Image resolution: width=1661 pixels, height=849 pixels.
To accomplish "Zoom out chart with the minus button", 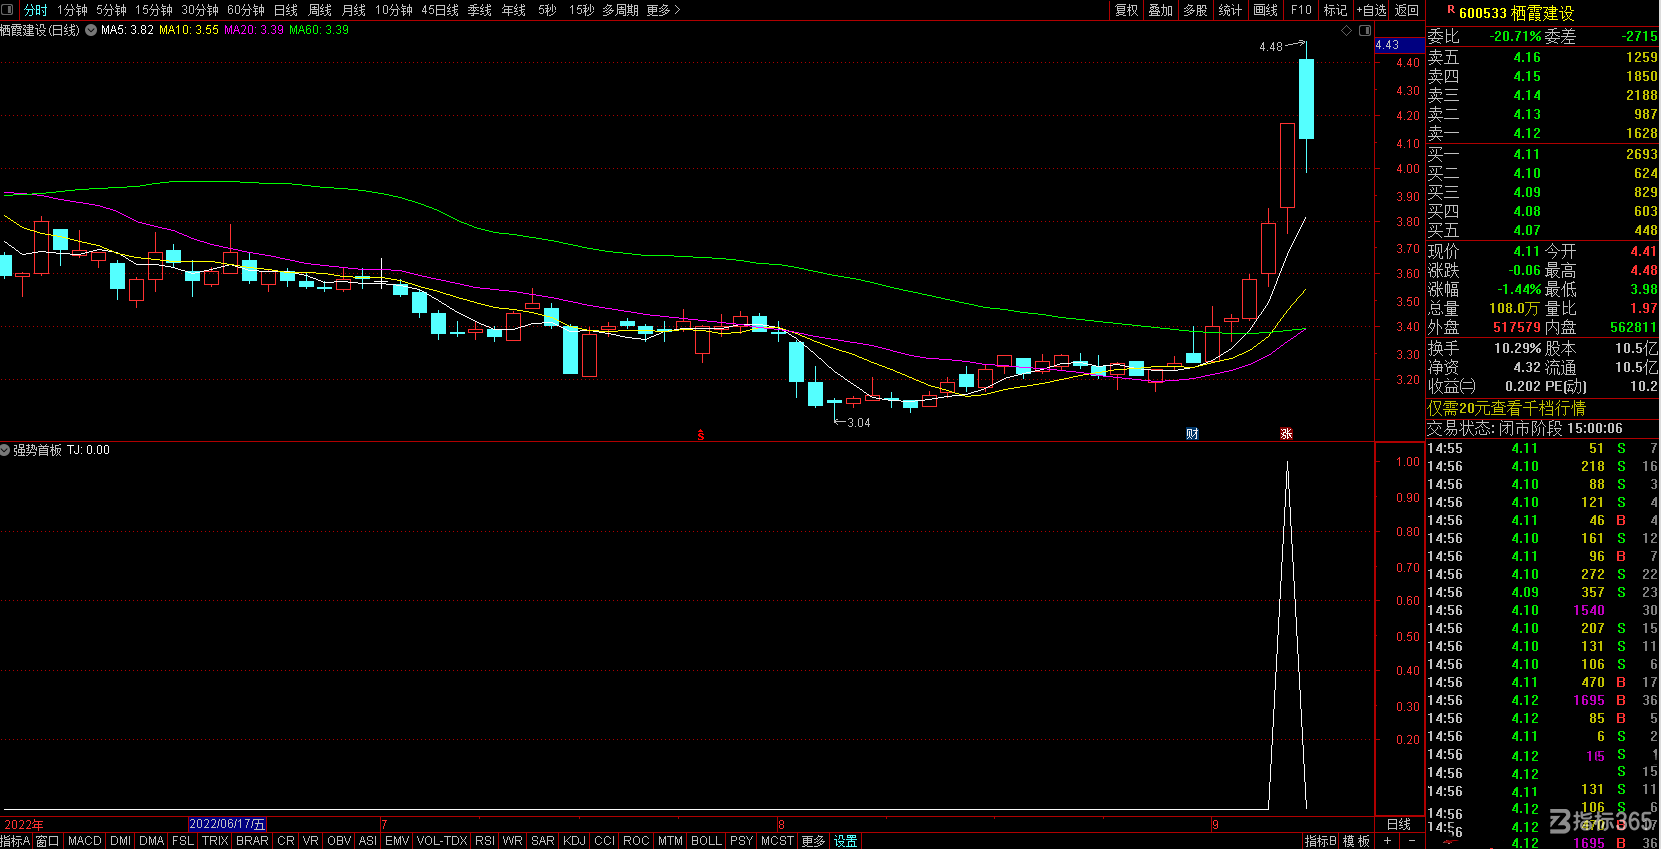I will (1411, 841).
